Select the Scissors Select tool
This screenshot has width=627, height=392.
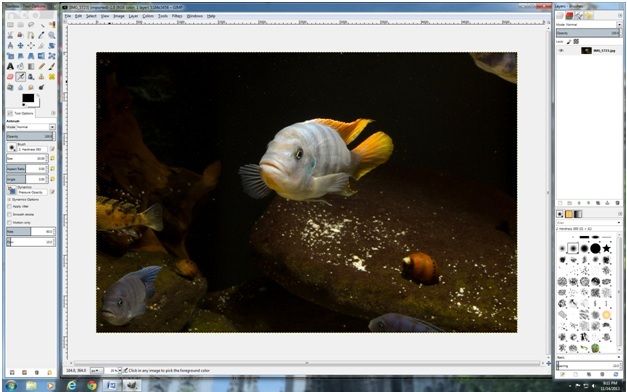pos(10,35)
